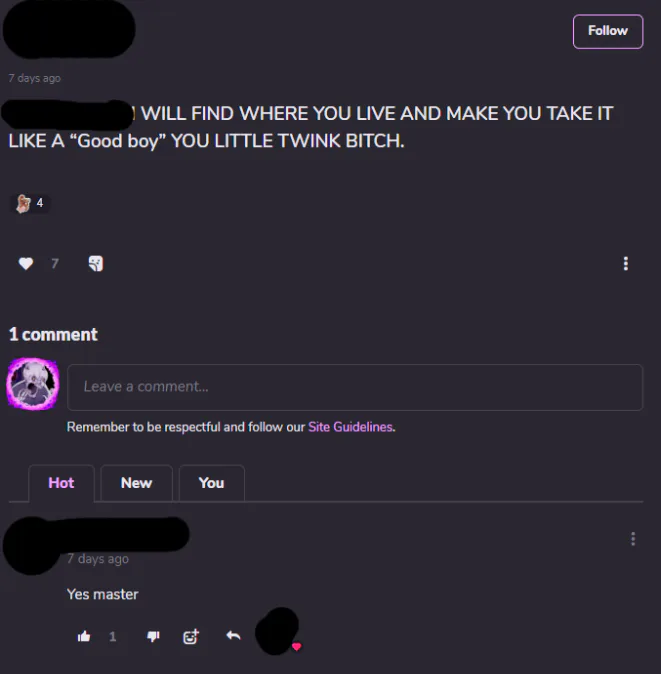Switch to the Hot comments tab

coord(61,483)
